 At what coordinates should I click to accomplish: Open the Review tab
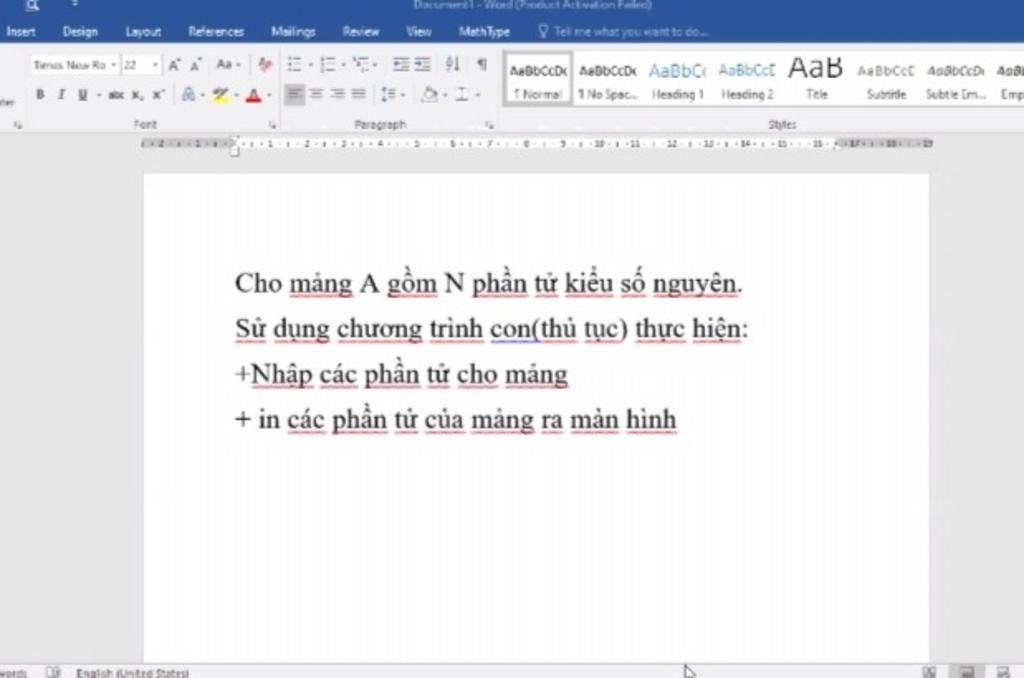coord(360,31)
